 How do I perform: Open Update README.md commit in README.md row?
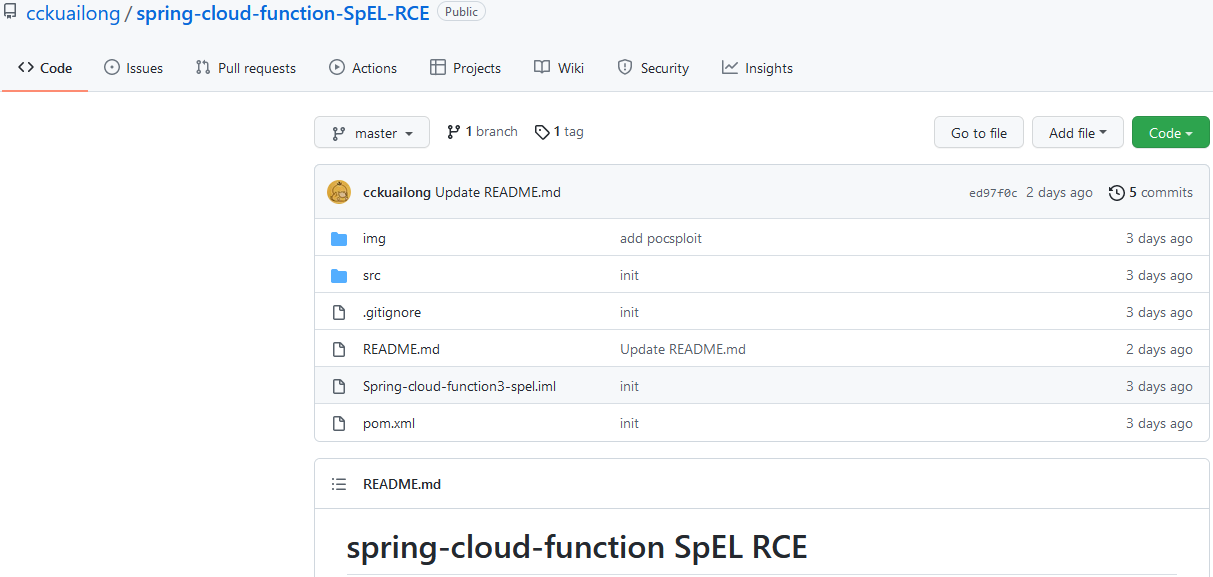click(x=683, y=350)
